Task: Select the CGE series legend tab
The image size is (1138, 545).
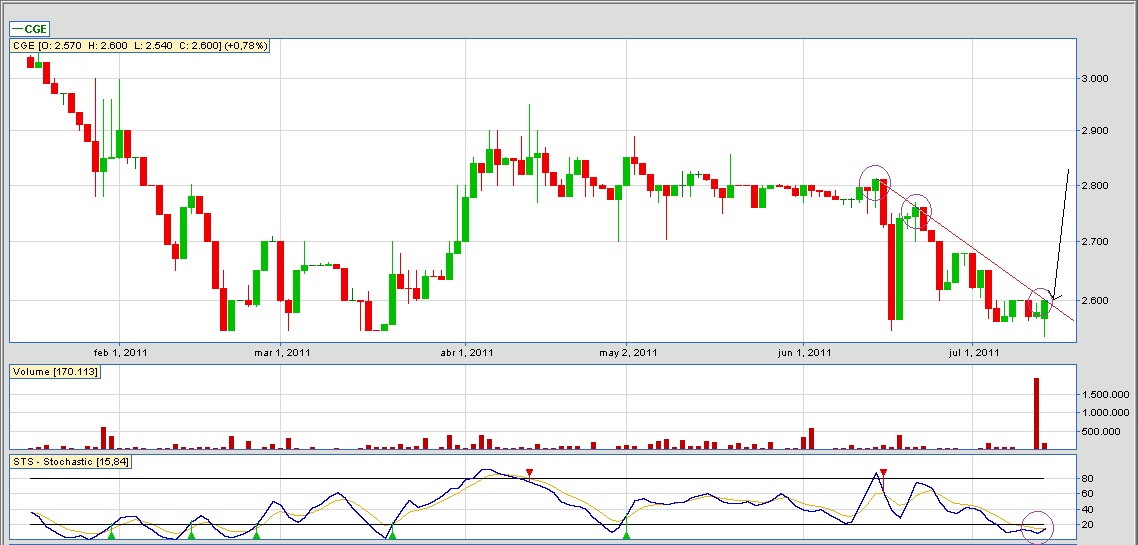Action: [30, 29]
